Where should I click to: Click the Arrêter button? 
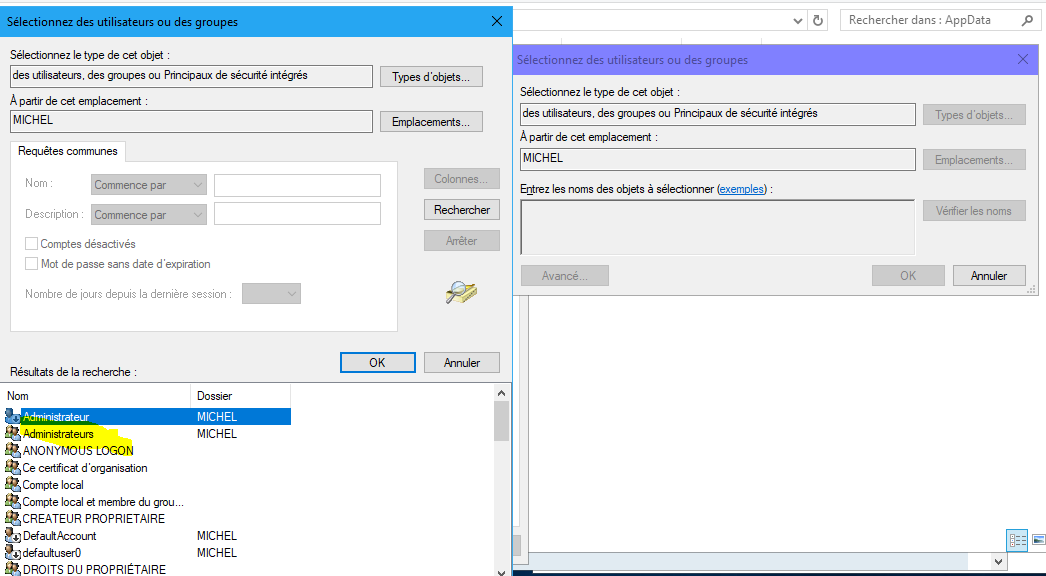[462, 240]
